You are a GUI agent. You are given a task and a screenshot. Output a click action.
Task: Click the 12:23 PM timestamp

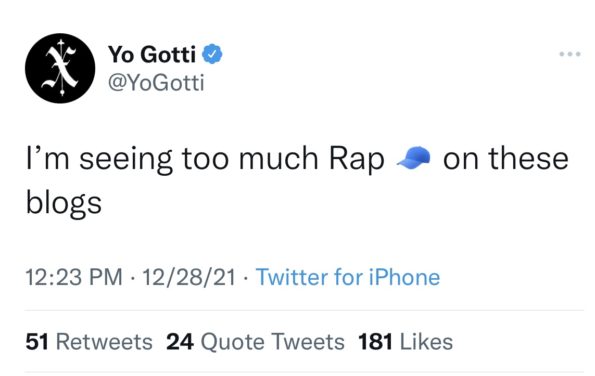tap(74, 277)
